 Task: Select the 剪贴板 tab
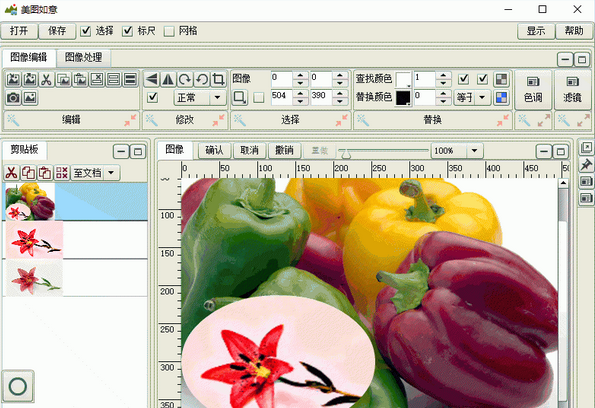(x=25, y=150)
